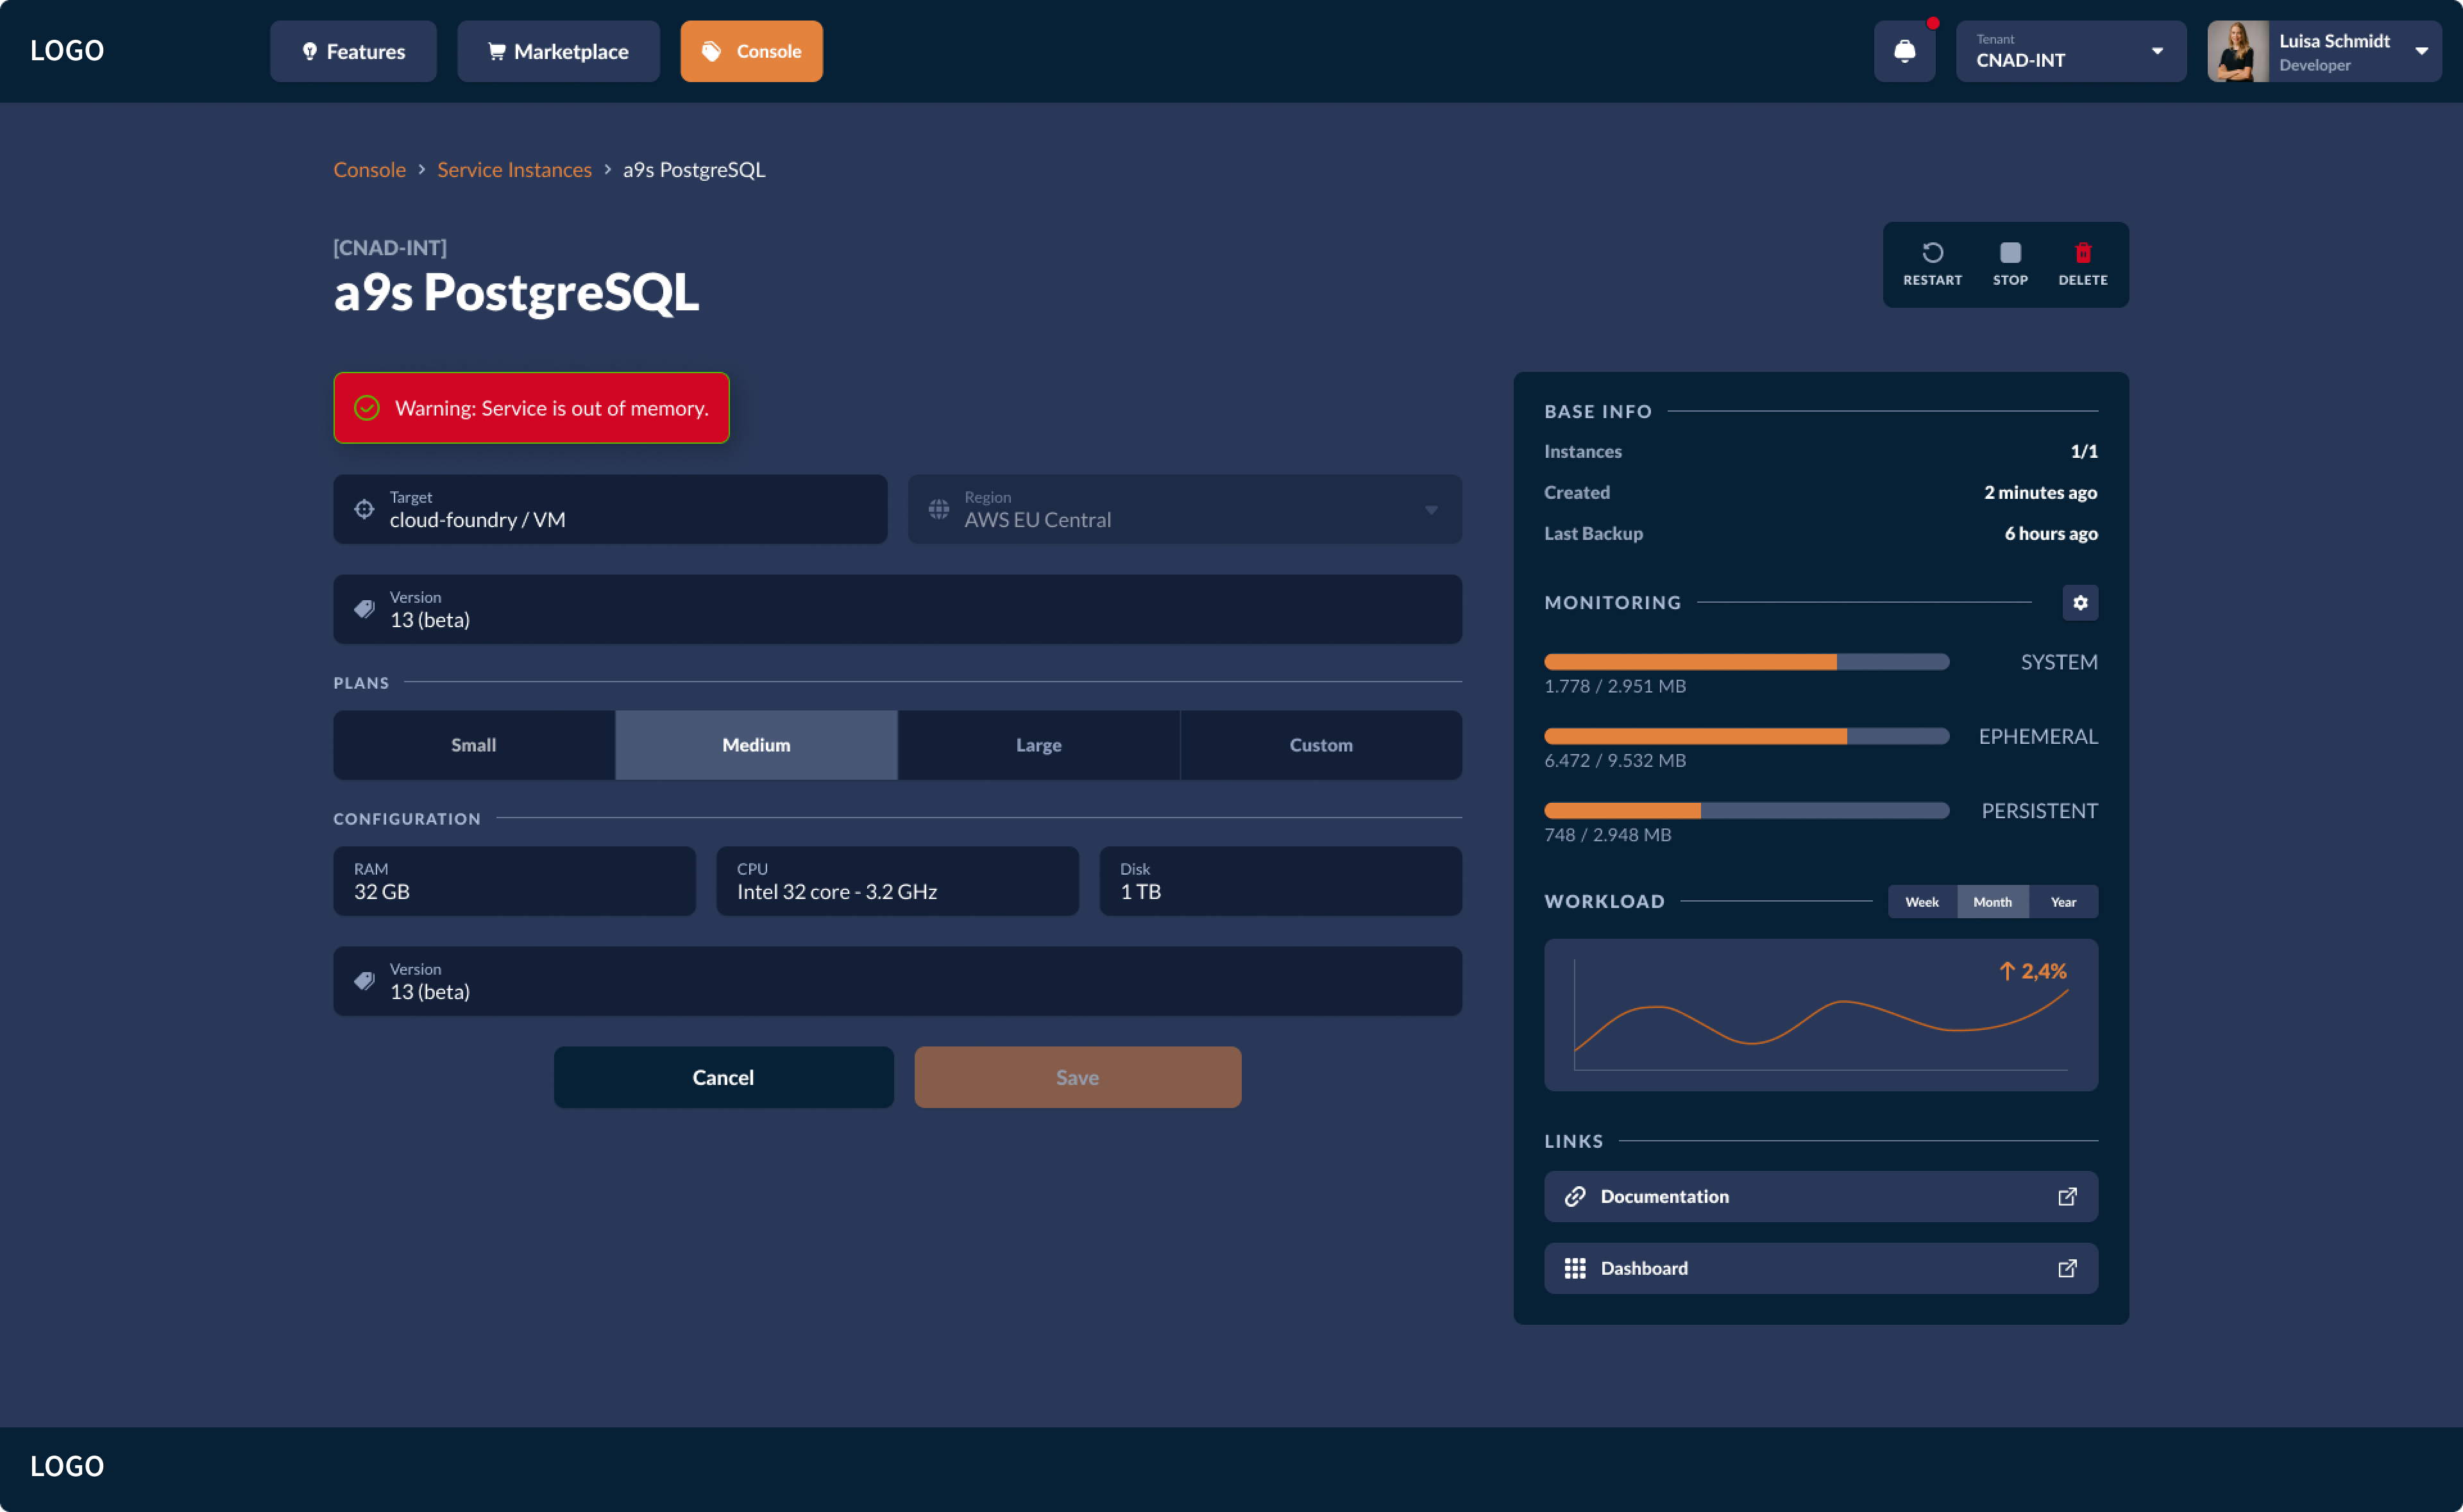Click the EPHEMERAL storage usage bar
2463x1512 pixels.
(1746, 737)
